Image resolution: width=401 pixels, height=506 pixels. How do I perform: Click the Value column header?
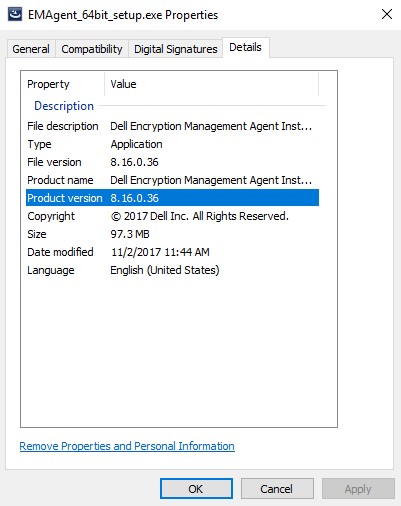pyautogui.click(x=212, y=84)
